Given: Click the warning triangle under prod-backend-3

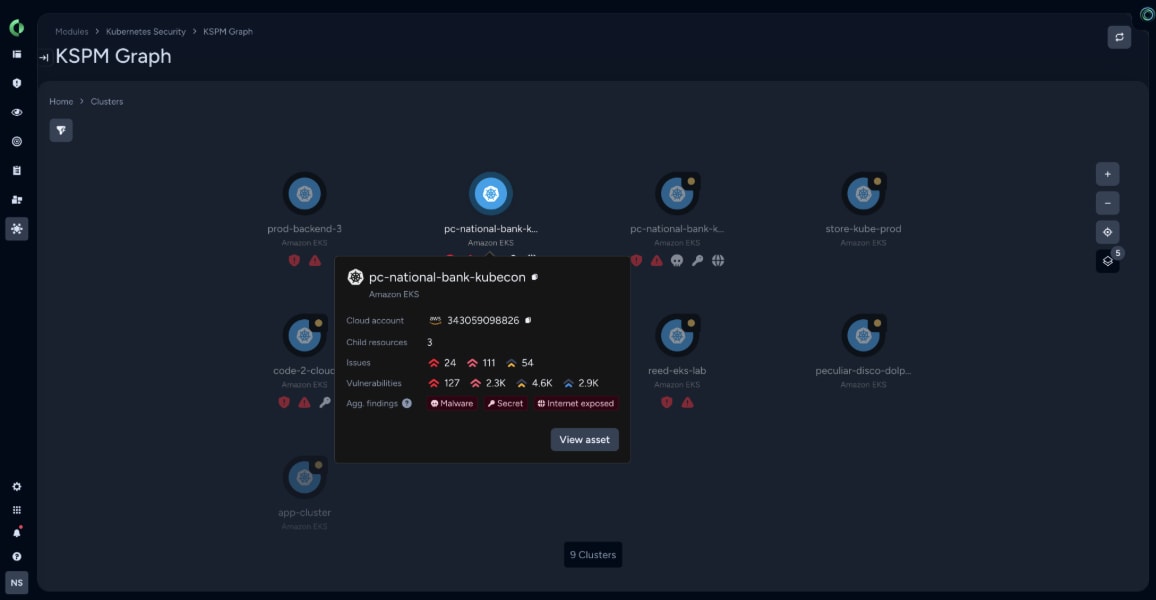Looking at the screenshot, I should pos(315,260).
